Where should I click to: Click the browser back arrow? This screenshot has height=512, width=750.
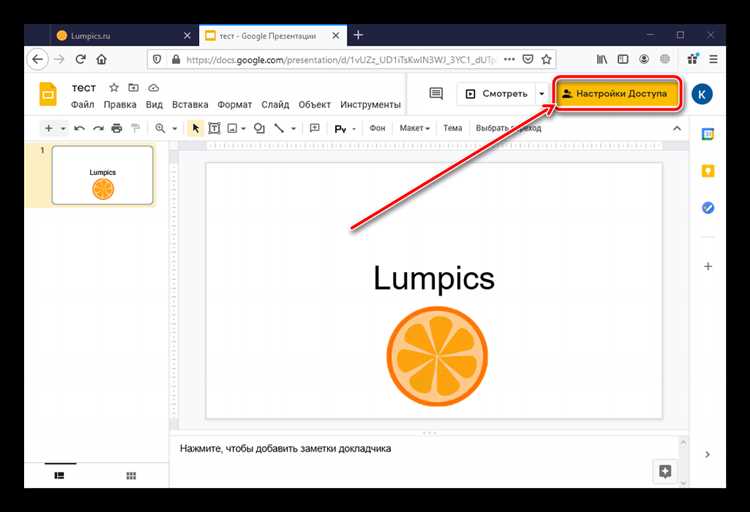click(x=37, y=59)
